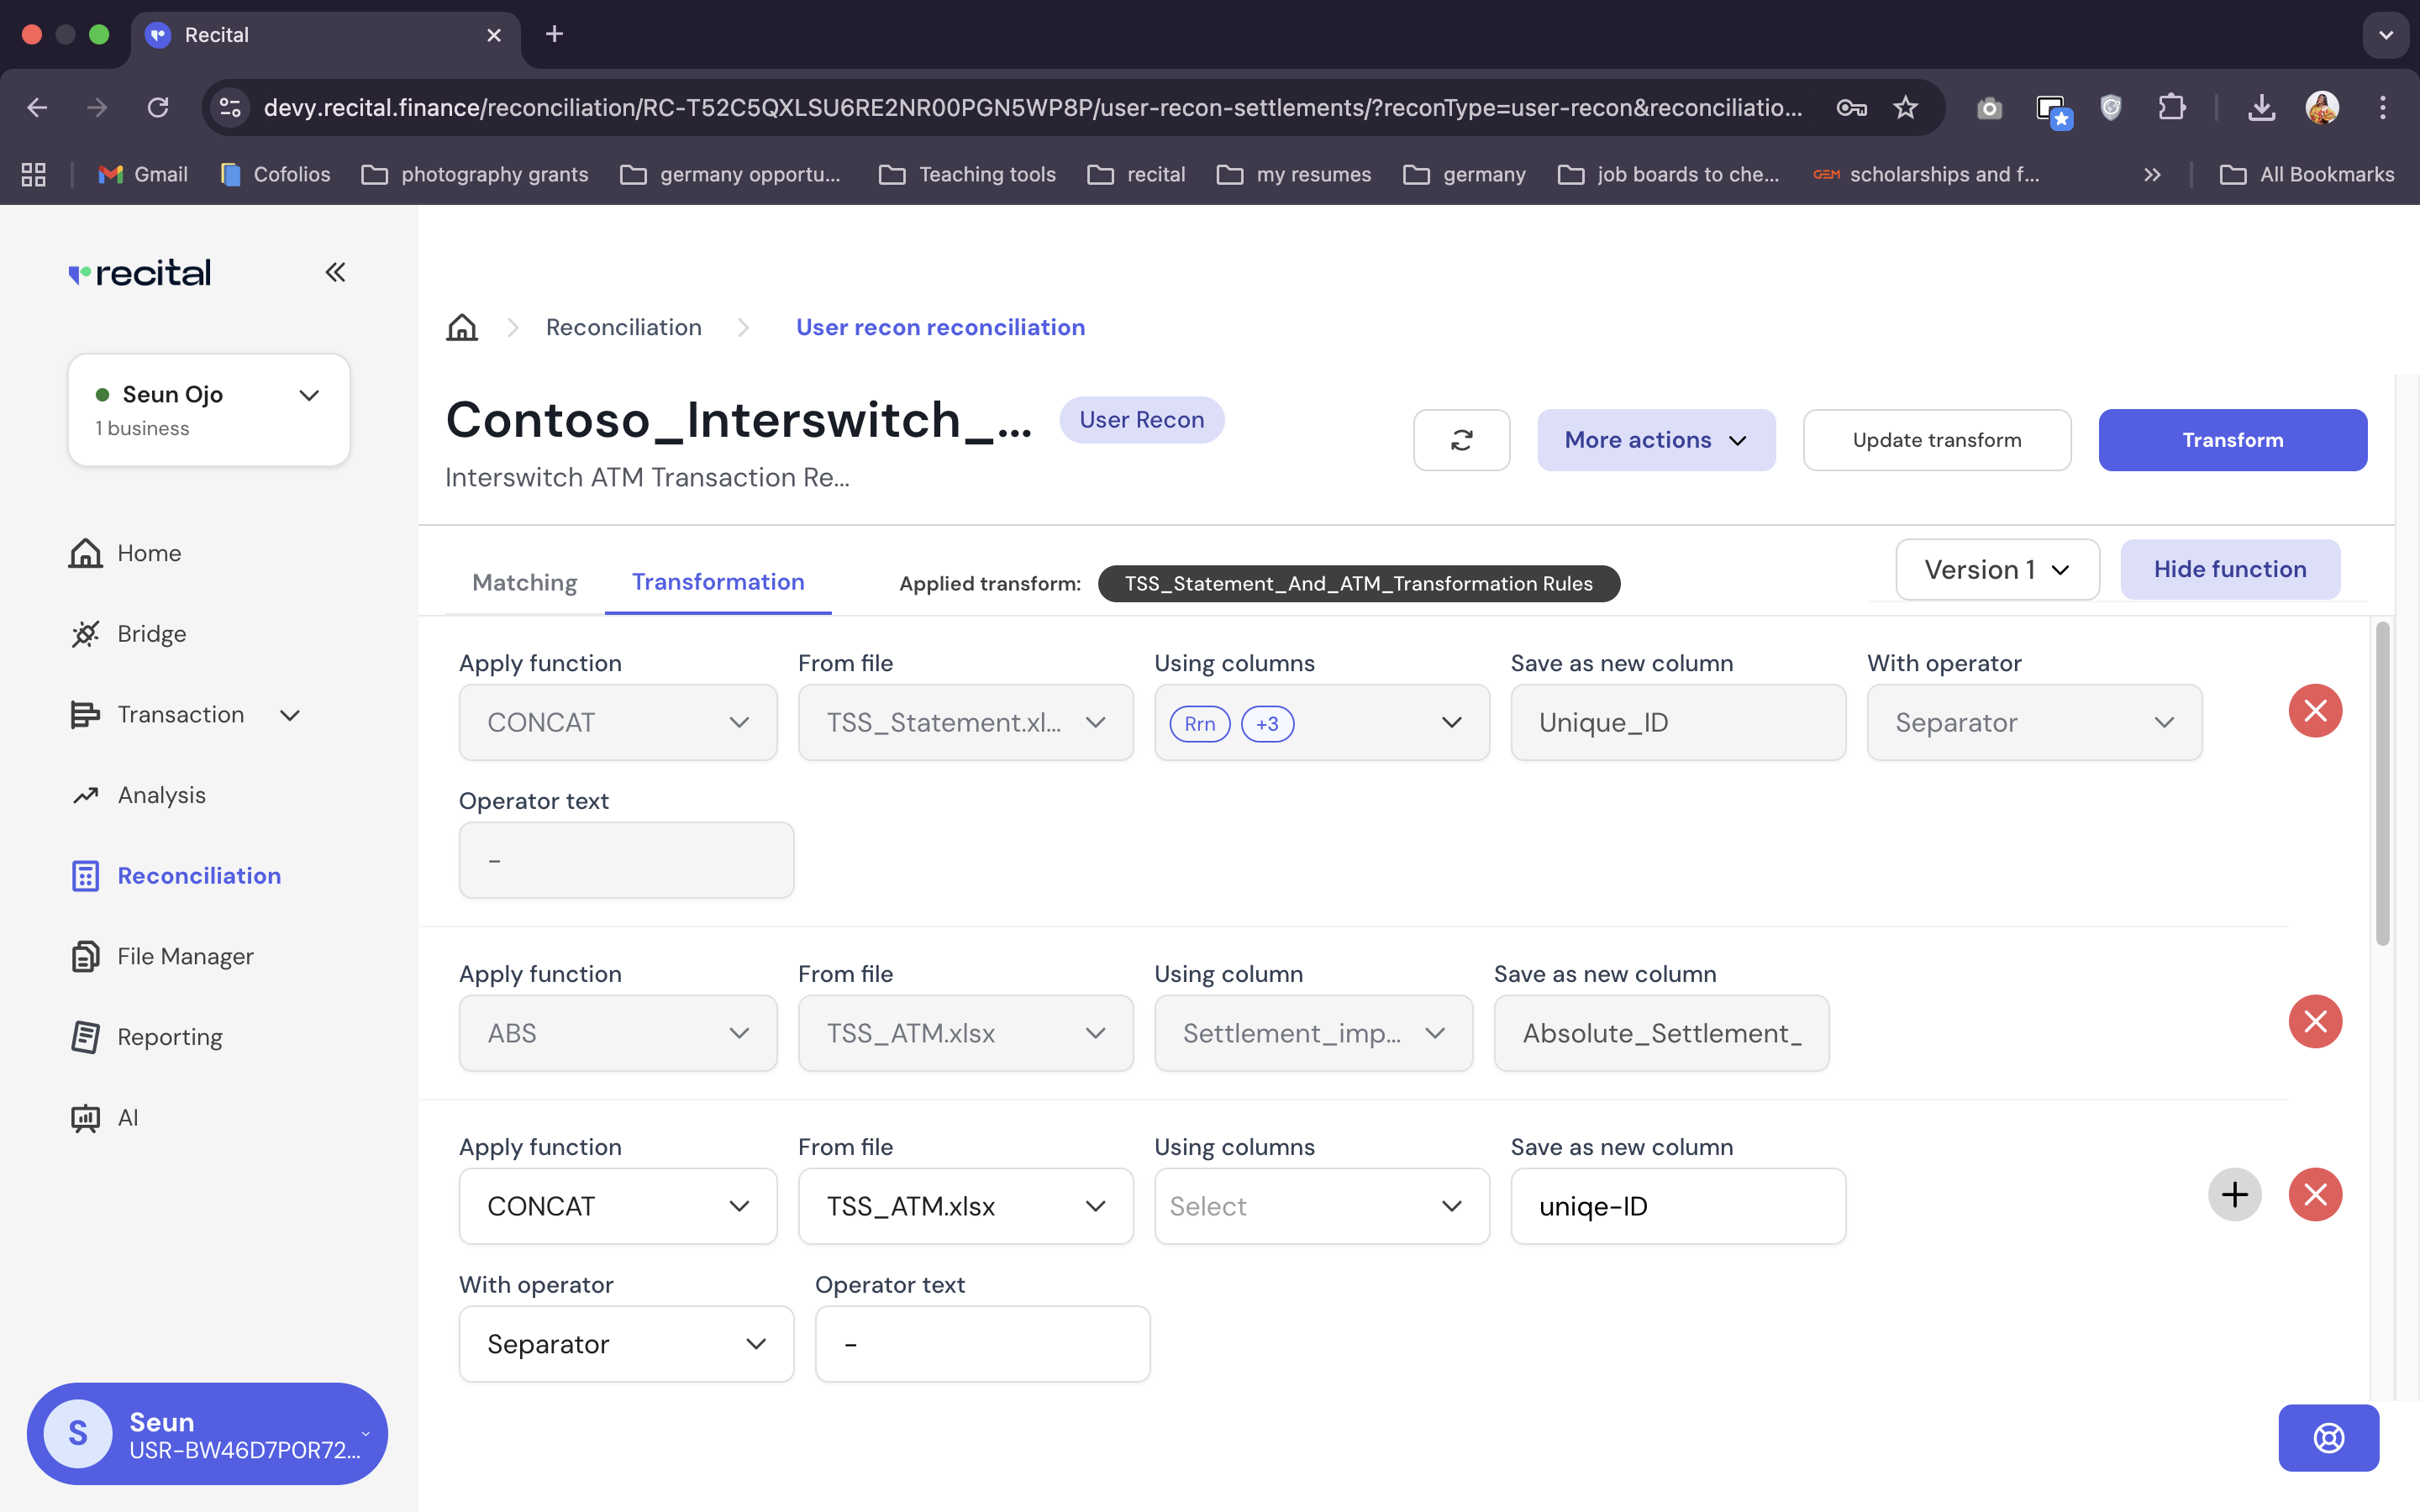Open the AI section in the sidebar
Viewport: 2420px width, 1512px height.
point(128,1117)
